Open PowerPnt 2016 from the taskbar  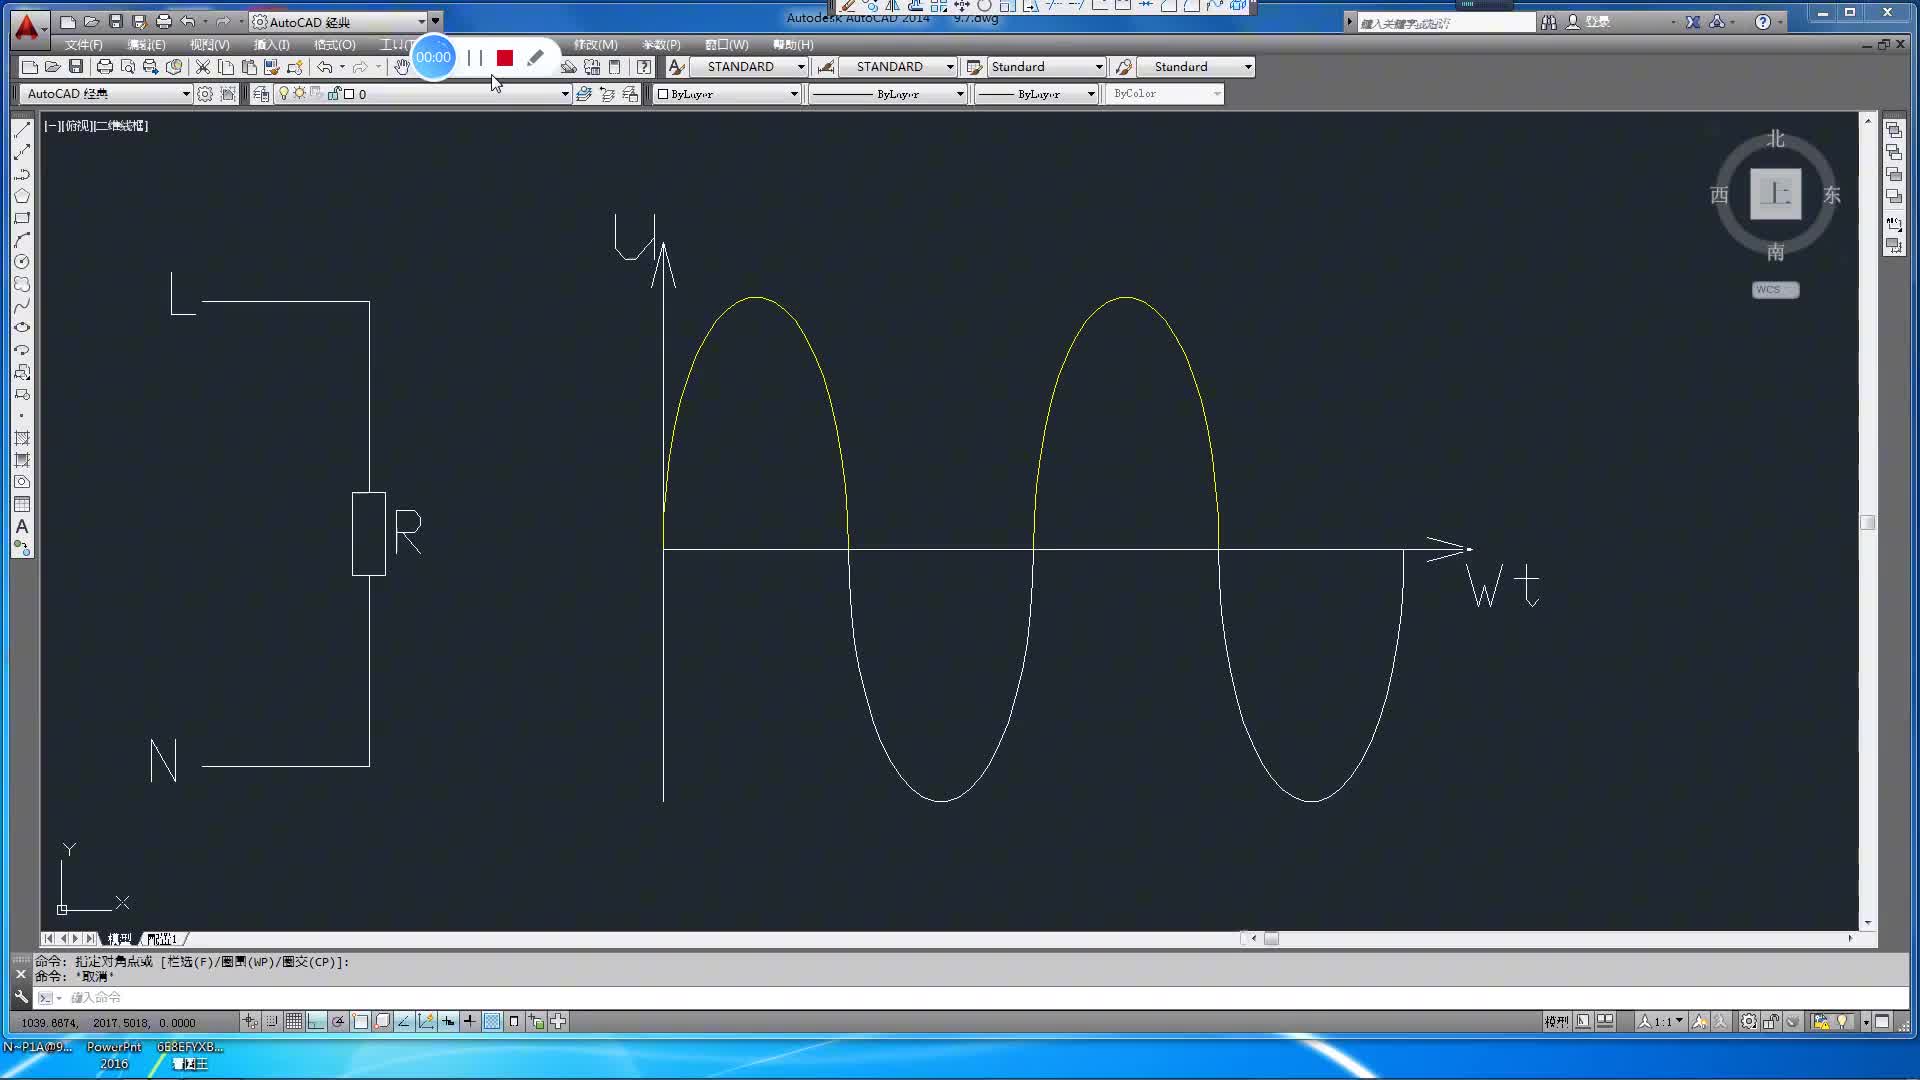point(114,1055)
